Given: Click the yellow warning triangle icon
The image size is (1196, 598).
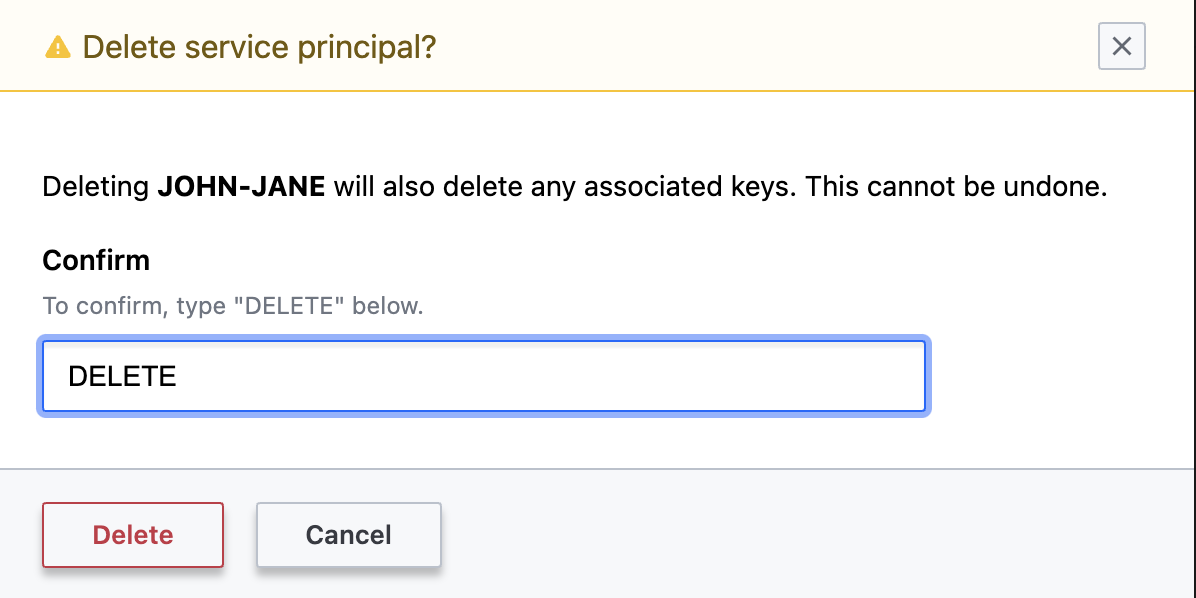Looking at the screenshot, I should [58, 47].
